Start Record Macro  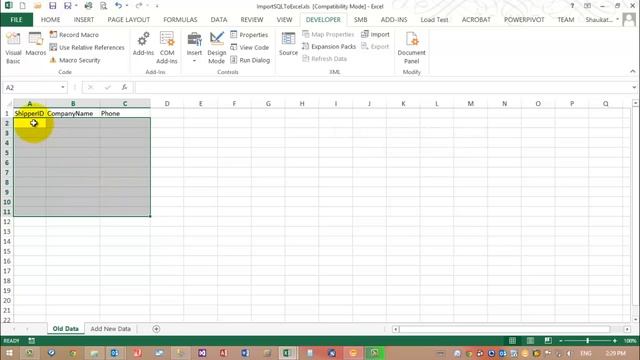(74, 35)
